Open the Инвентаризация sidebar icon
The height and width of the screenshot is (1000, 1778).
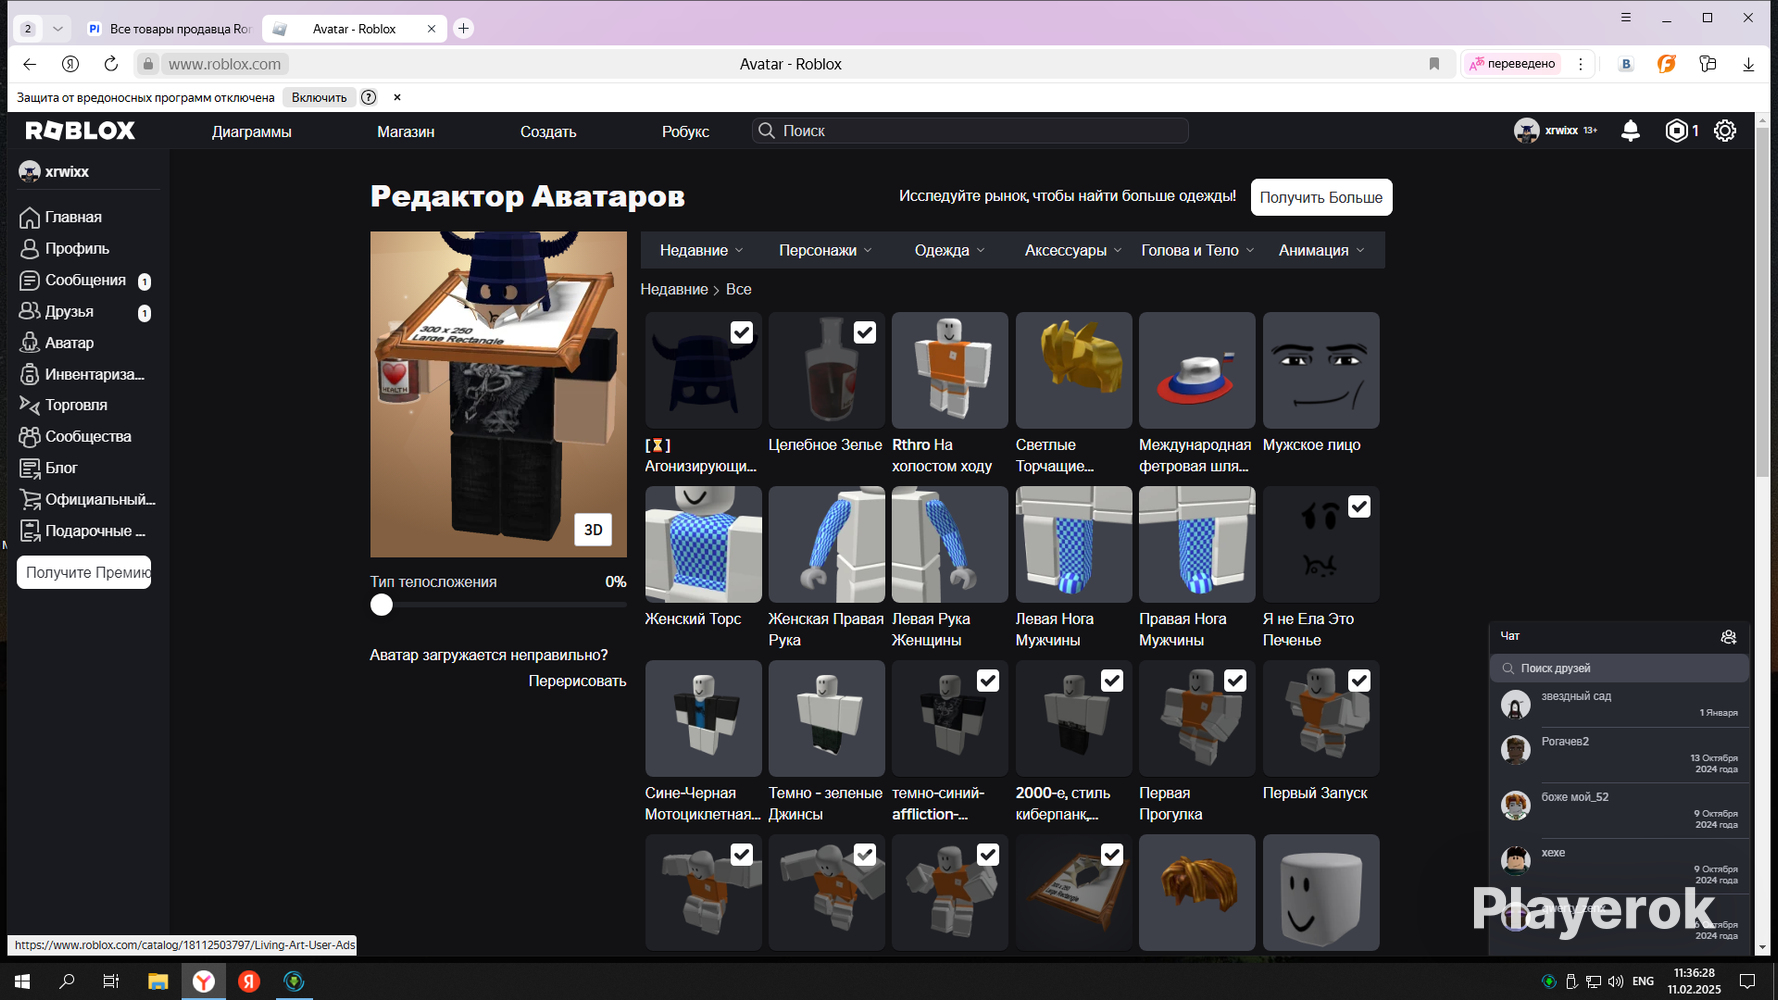pos(30,374)
